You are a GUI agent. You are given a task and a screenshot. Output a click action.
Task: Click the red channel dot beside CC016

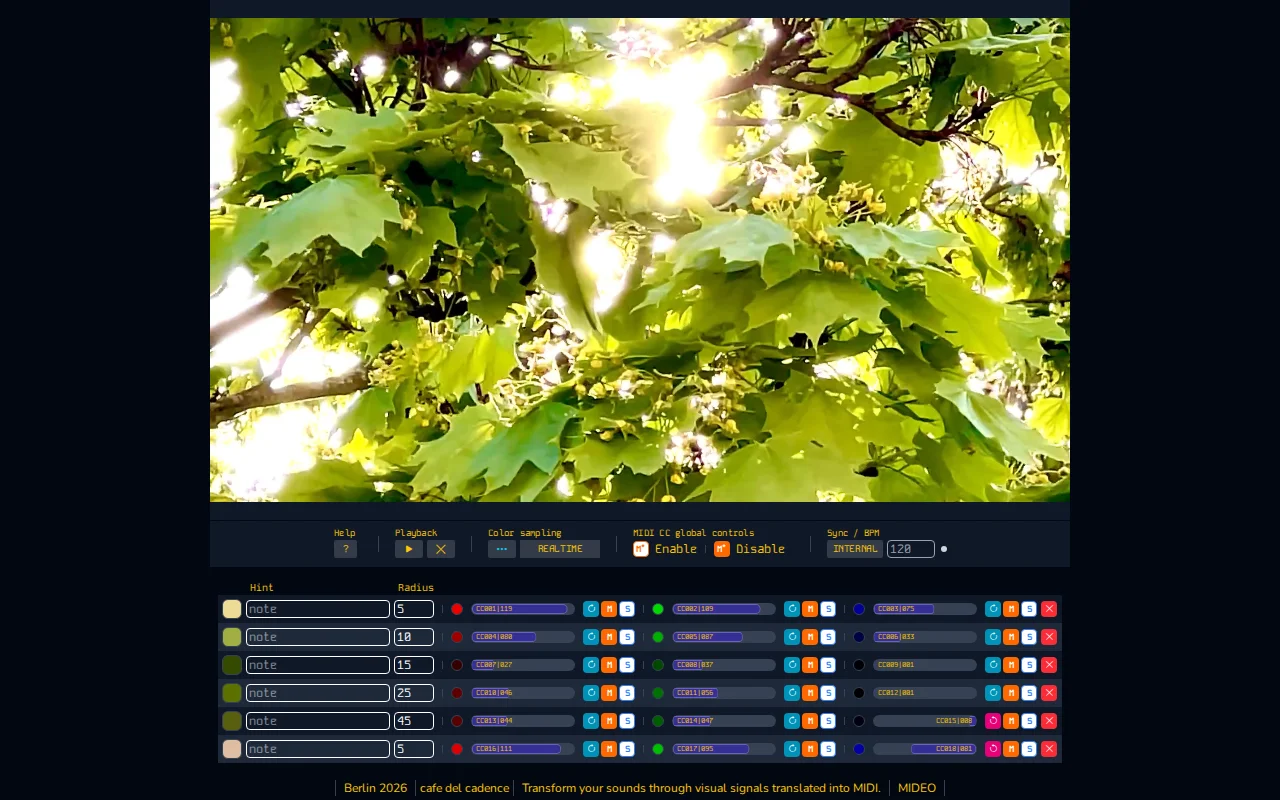(457, 749)
